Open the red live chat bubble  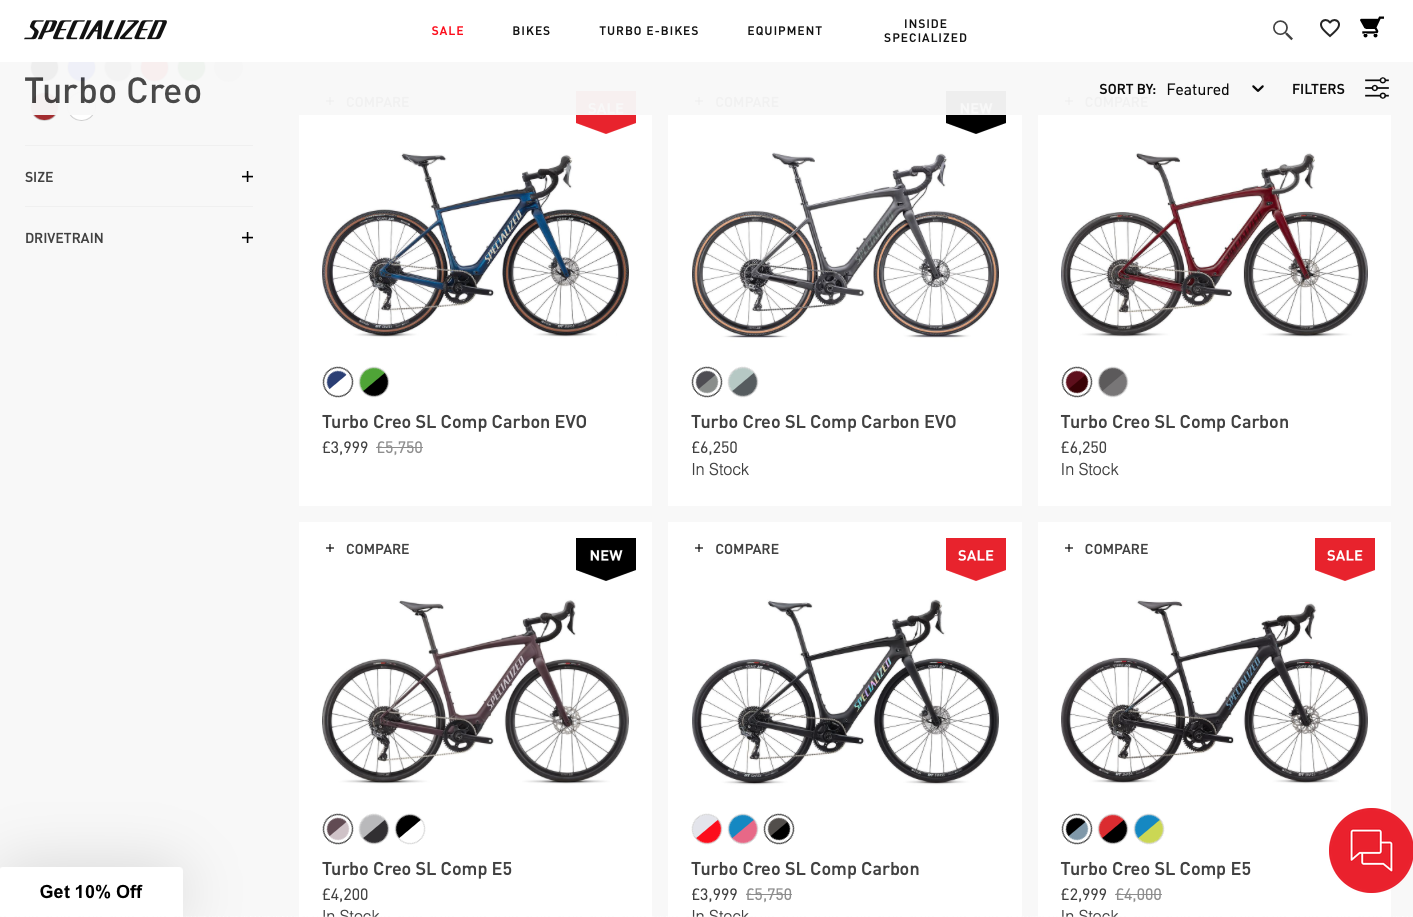click(1370, 850)
